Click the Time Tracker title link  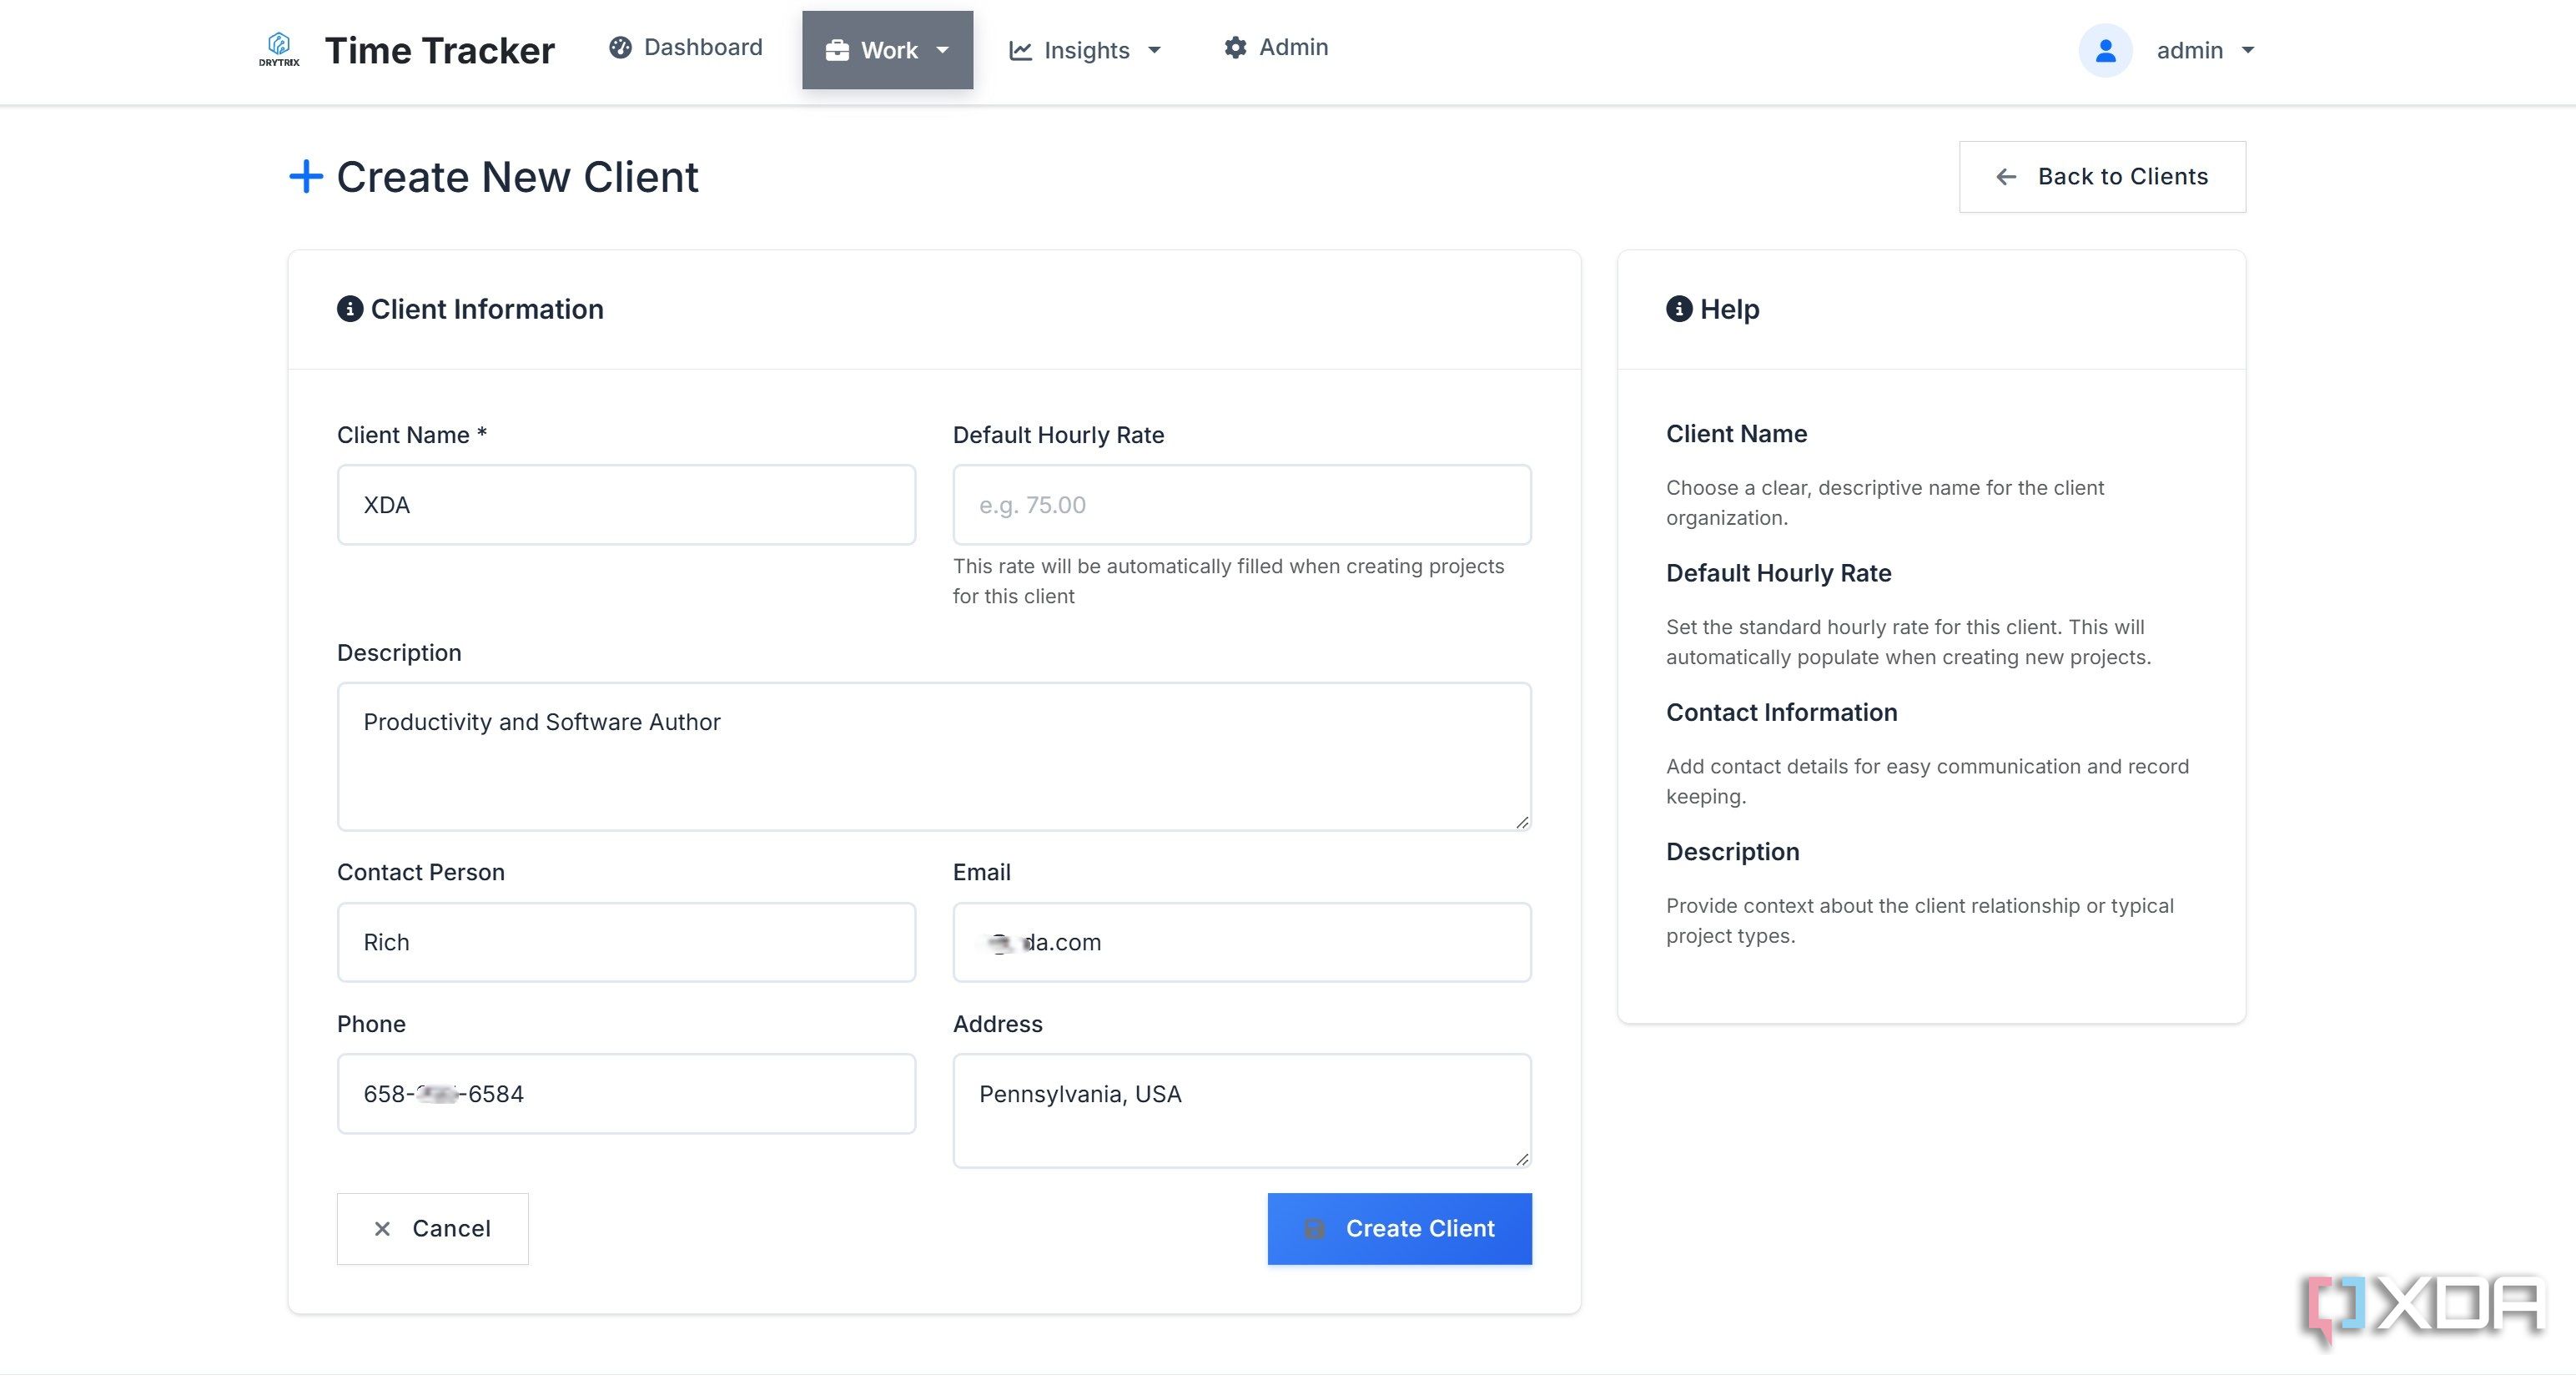[440, 50]
